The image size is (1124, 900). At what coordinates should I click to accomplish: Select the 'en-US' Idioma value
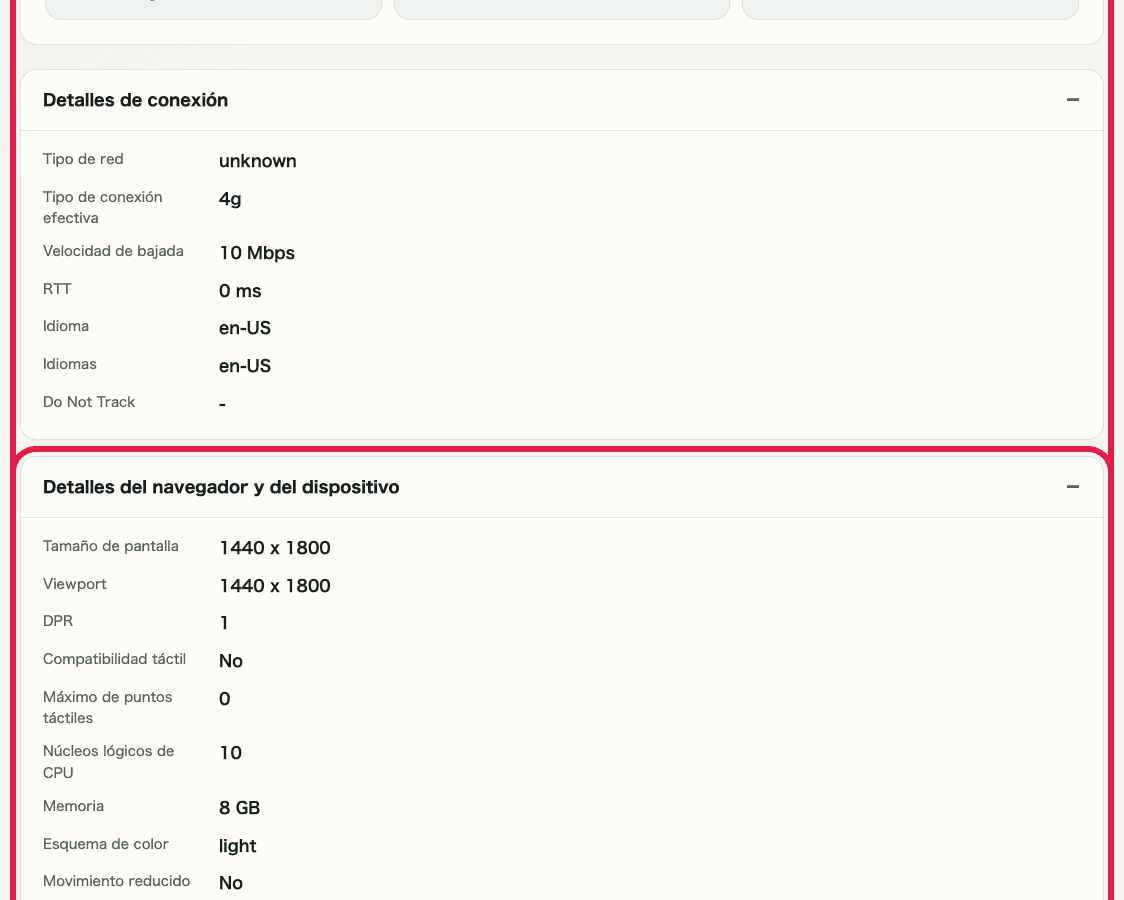(x=244, y=328)
